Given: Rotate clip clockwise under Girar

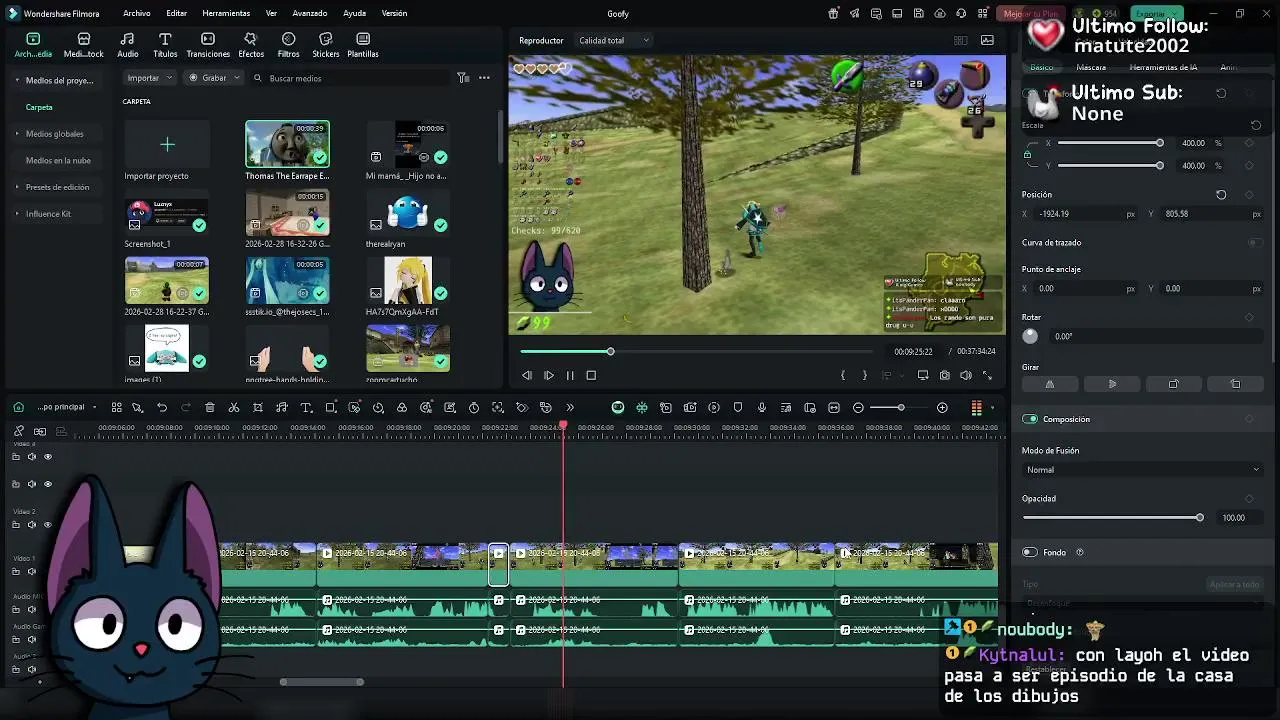Looking at the screenshot, I should 1173,384.
